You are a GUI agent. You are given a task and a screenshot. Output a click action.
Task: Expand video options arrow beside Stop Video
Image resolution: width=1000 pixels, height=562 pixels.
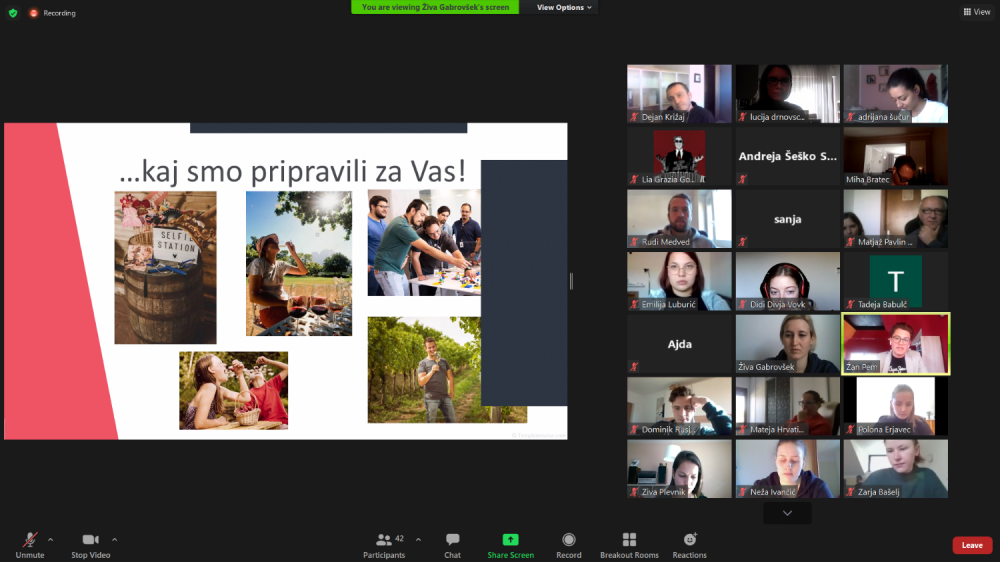pos(114,539)
